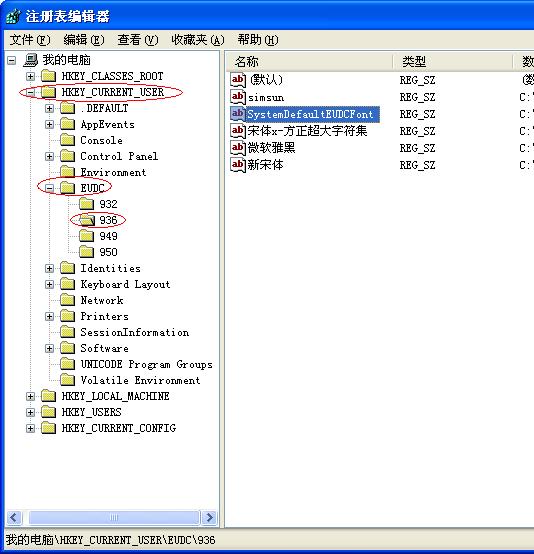Image resolution: width=534 pixels, height=554 pixels.
Task: Click the 新宋体 registry value icon
Action: 238,165
